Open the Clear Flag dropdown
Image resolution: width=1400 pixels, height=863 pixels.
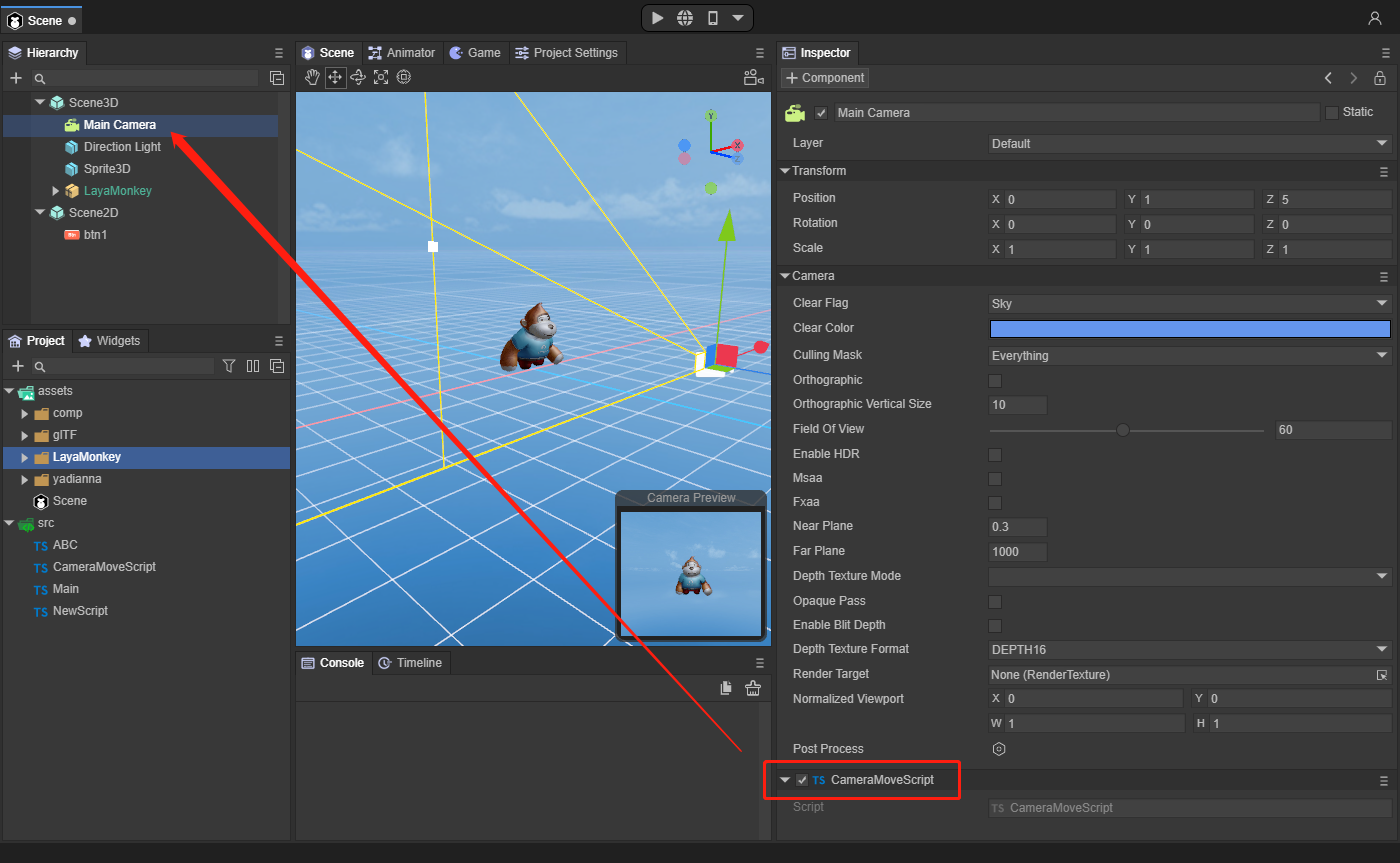pos(1189,303)
